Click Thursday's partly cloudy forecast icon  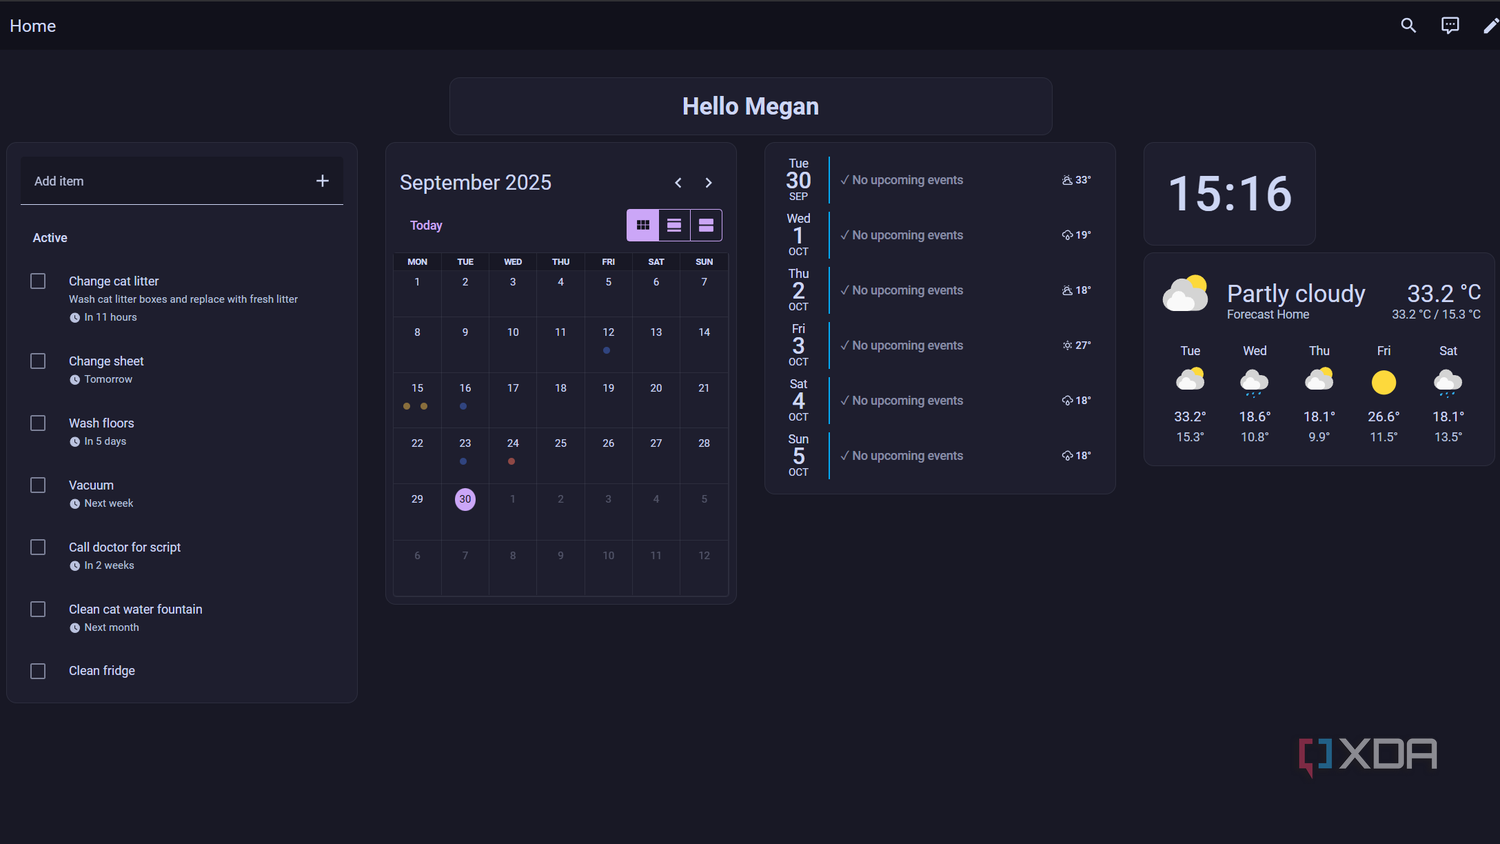(1319, 380)
